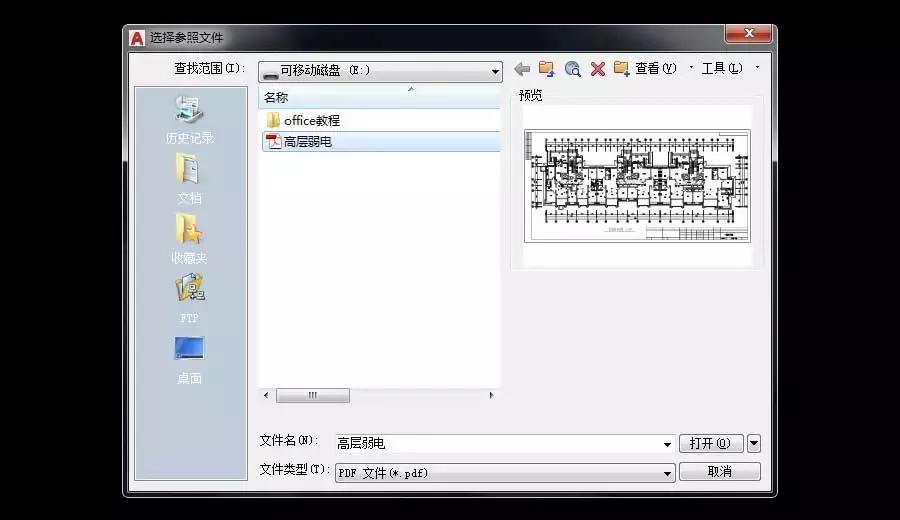
Task: Sort by the 名称 column header
Action: (x=379, y=98)
